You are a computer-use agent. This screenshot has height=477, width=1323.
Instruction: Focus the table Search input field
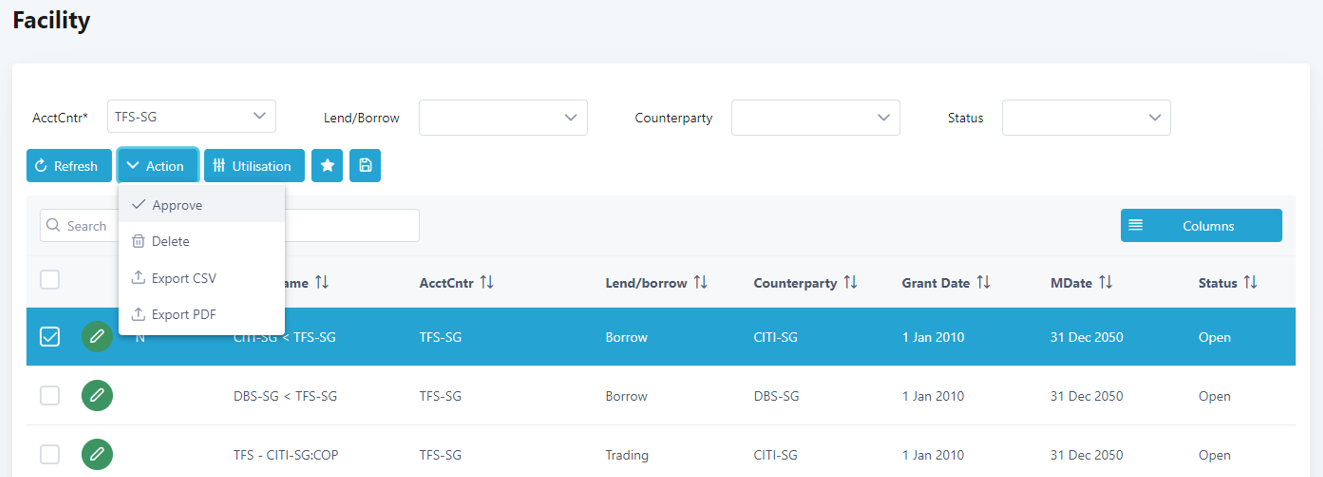[230, 226]
